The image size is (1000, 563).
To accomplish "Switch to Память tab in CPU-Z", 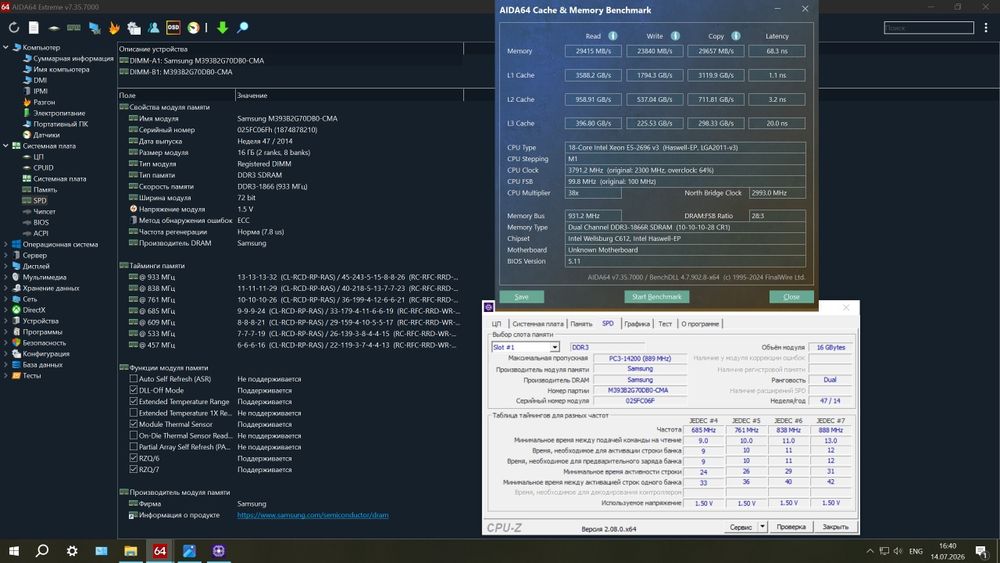I will [581, 324].
